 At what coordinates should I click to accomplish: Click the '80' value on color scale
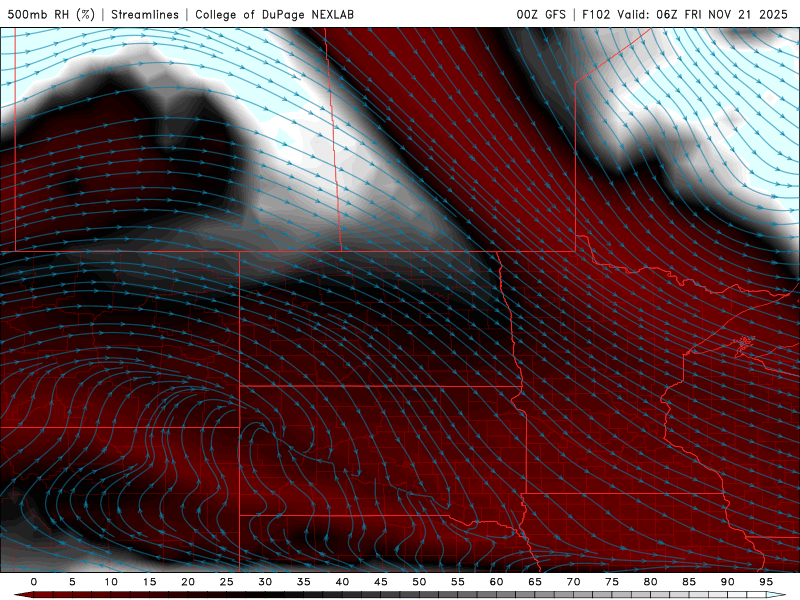[650, 582]
